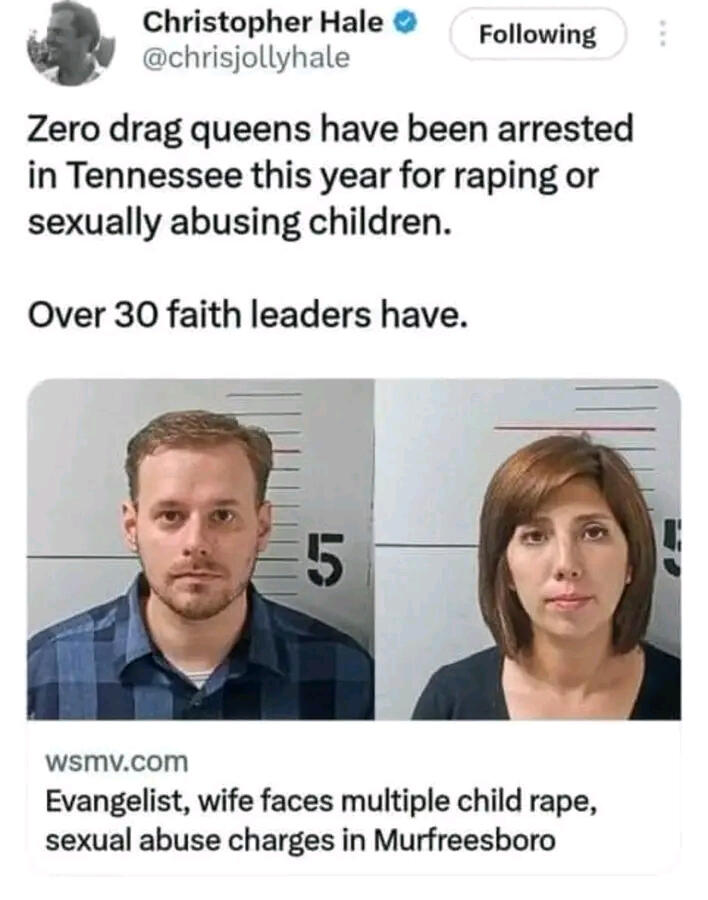Open the wsmv.com source domain link
The height and width of the screenshot is (900, 708).
pyautogui.click(x=117, y=762)
